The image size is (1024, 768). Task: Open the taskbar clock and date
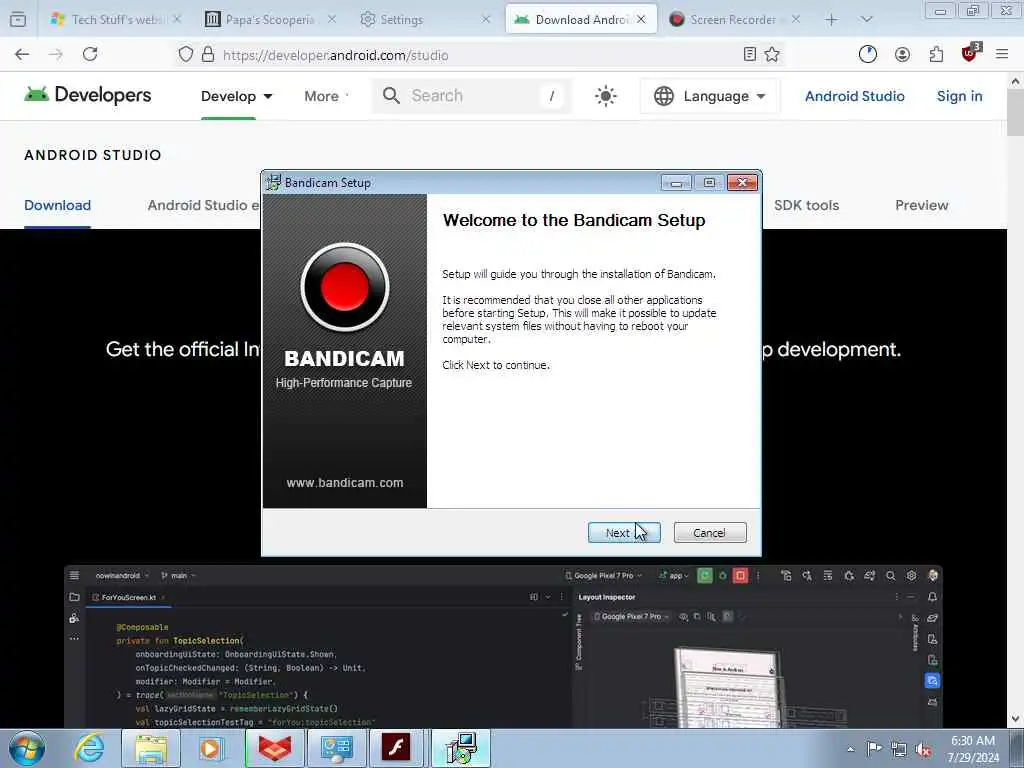pos(973,748)
